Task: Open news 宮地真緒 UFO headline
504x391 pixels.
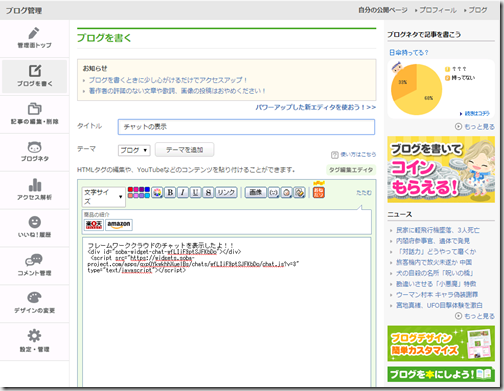Action: (439, 305)
